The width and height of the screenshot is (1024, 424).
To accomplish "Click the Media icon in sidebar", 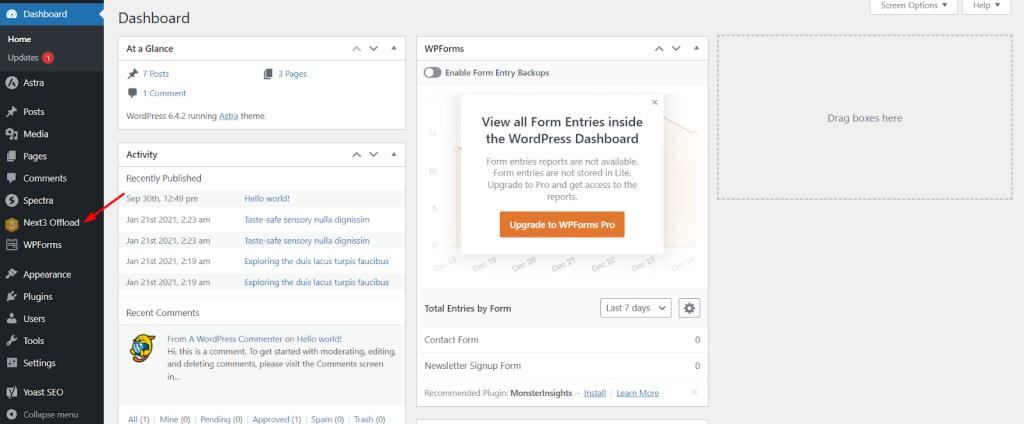I will point(11,134).
